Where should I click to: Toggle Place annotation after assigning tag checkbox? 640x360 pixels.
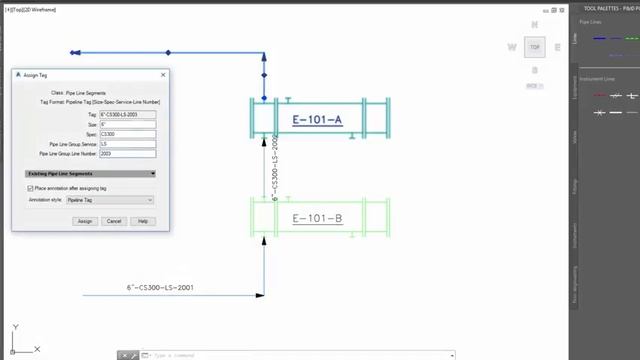30,188
